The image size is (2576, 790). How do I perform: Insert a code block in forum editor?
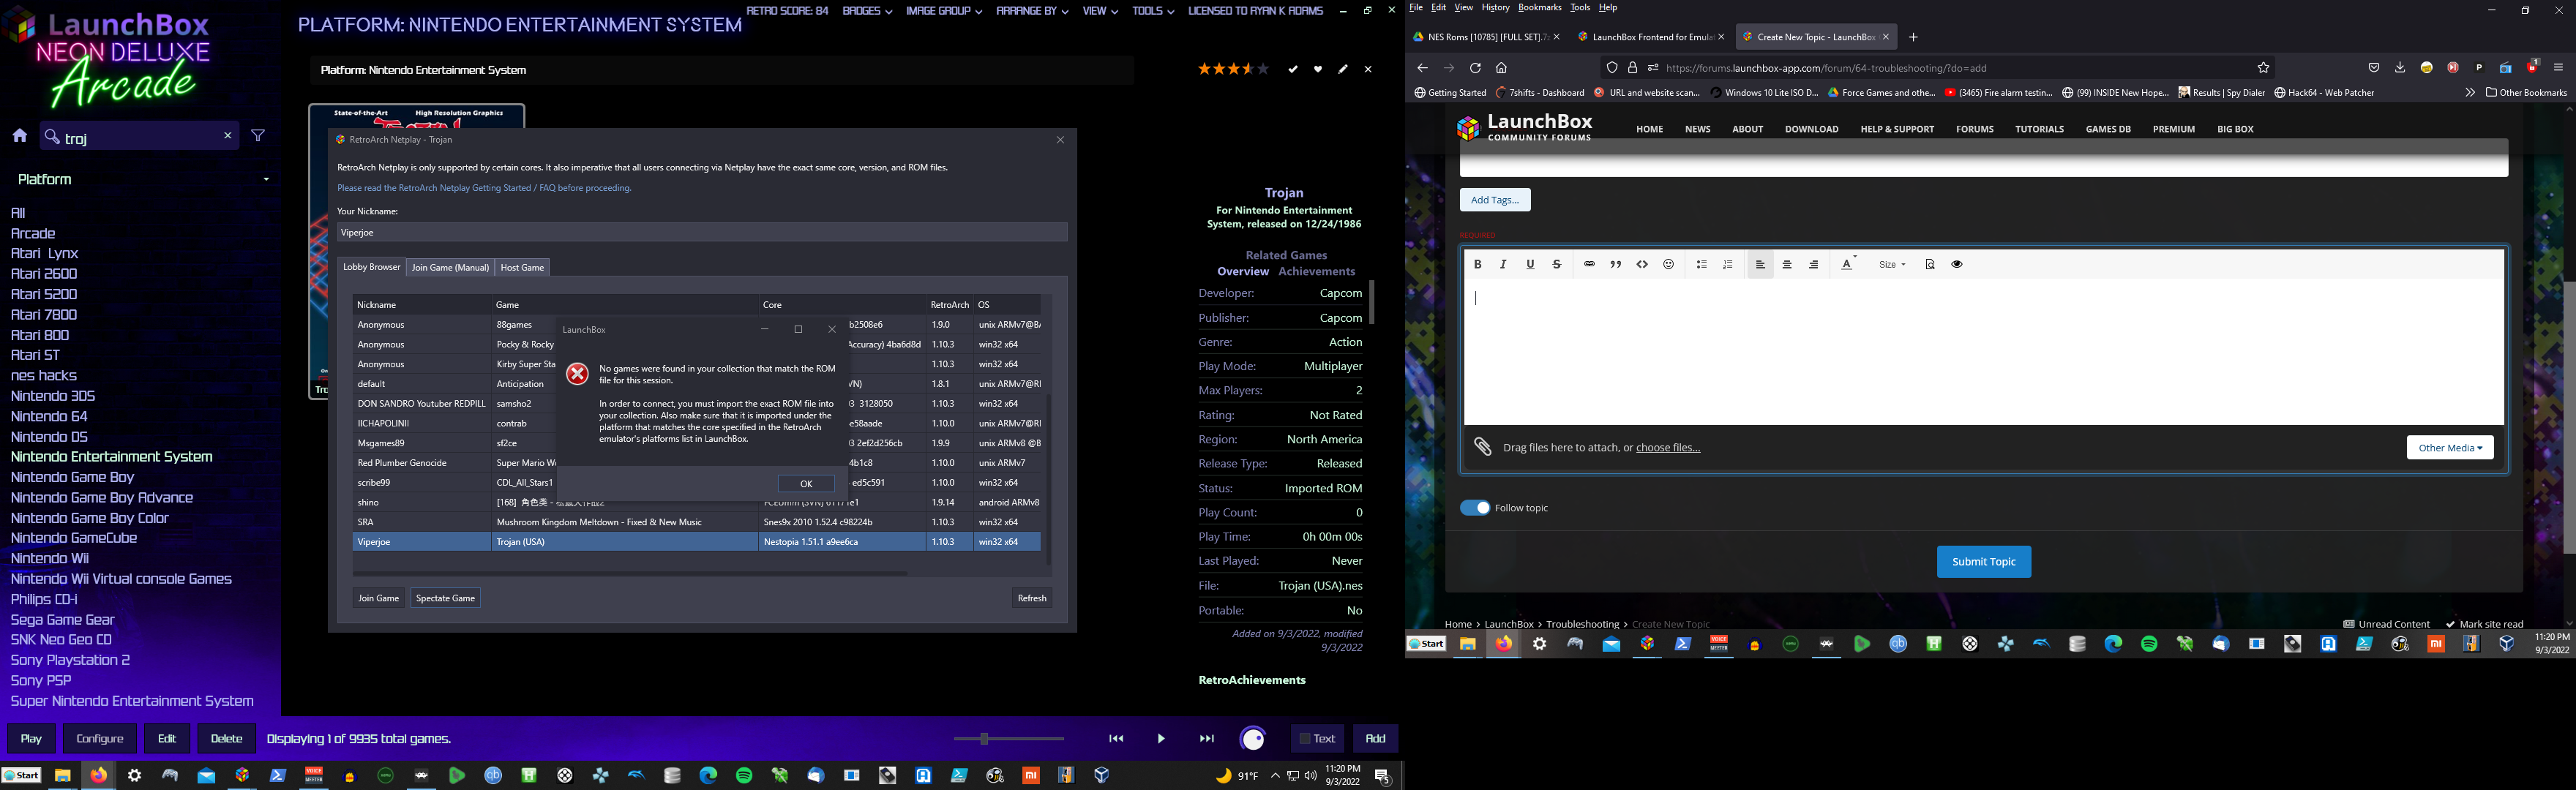(1642, 265)
